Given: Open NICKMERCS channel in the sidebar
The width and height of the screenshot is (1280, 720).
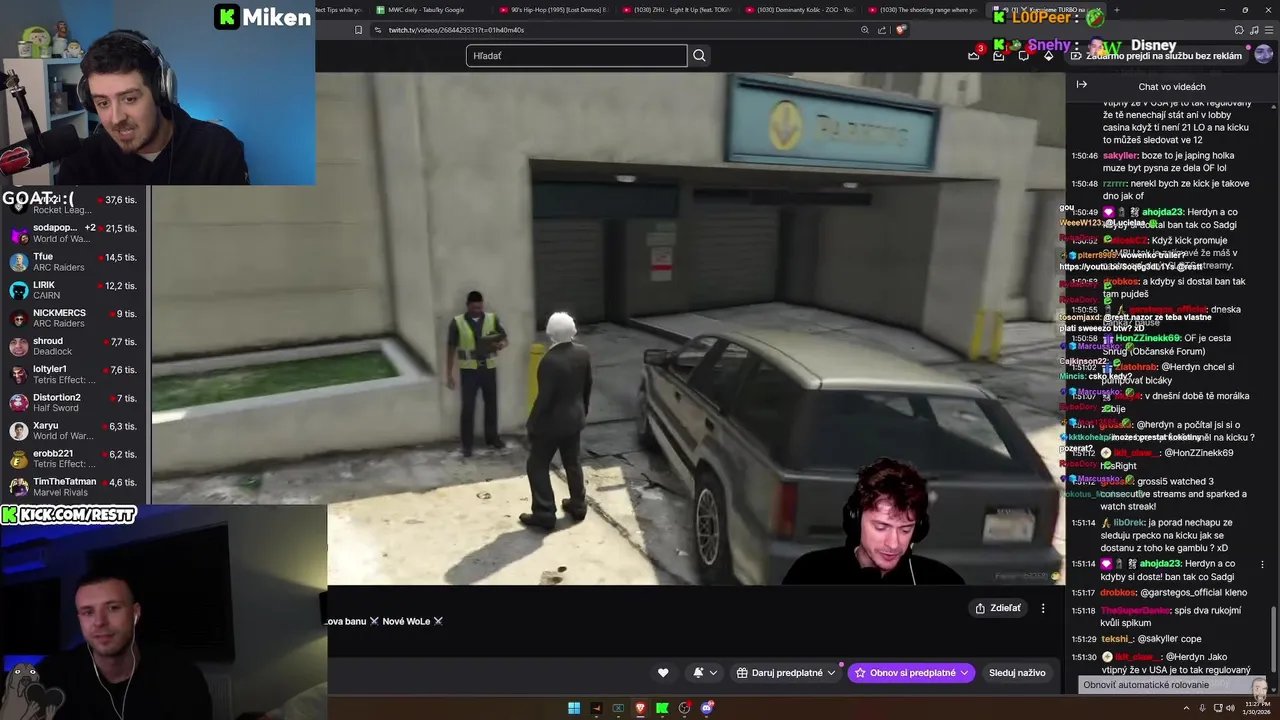Looking at the screenshot, I should (x=75, y=318).
